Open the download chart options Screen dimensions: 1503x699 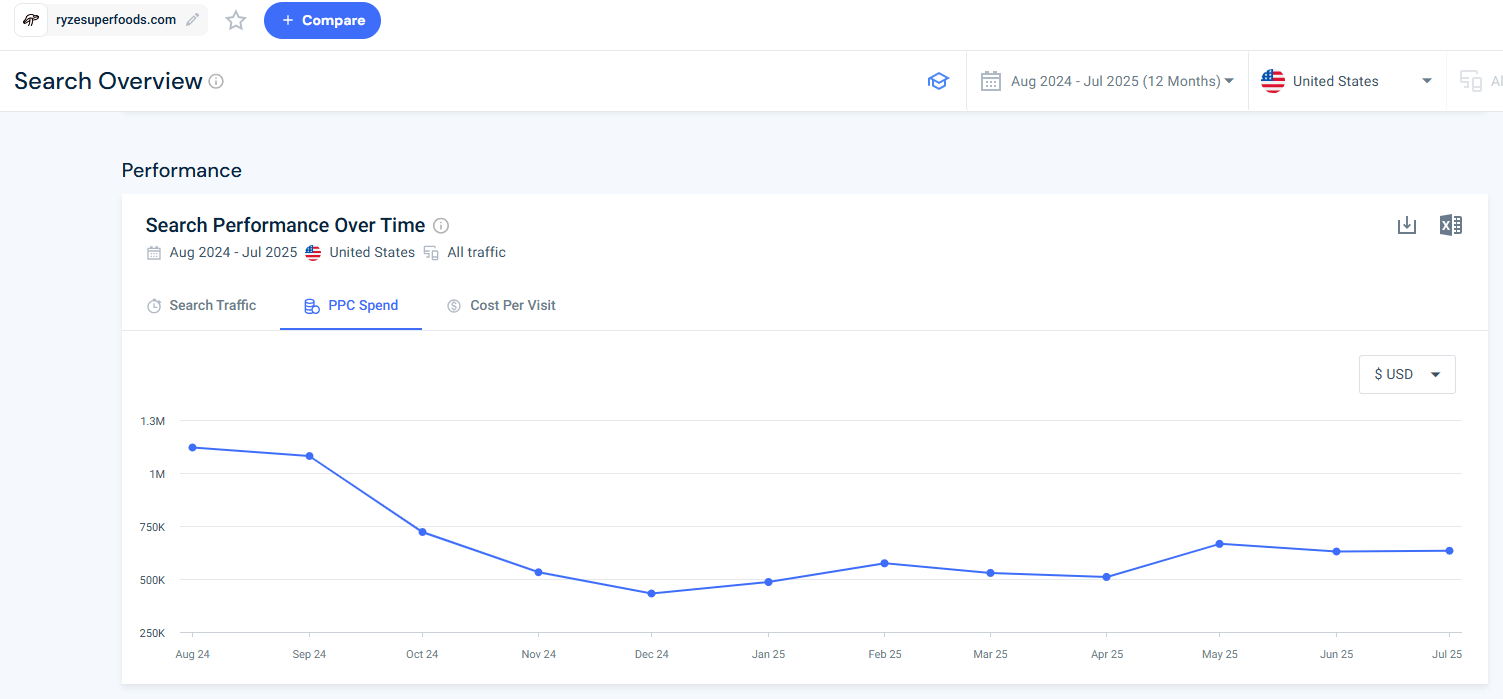[x=1406, y=225]
